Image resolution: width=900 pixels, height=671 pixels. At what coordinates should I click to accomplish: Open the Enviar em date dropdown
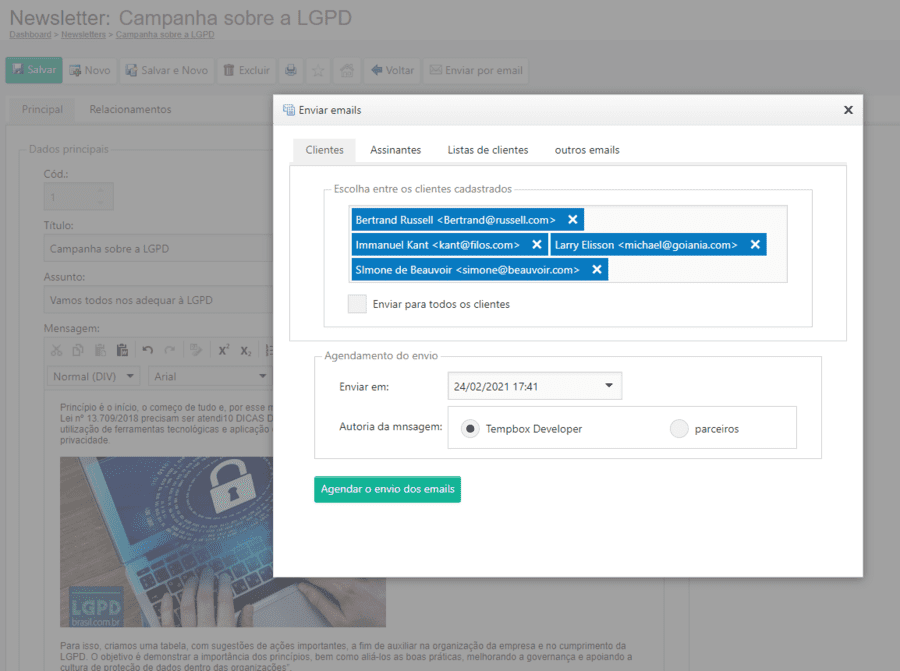[609, 386]
